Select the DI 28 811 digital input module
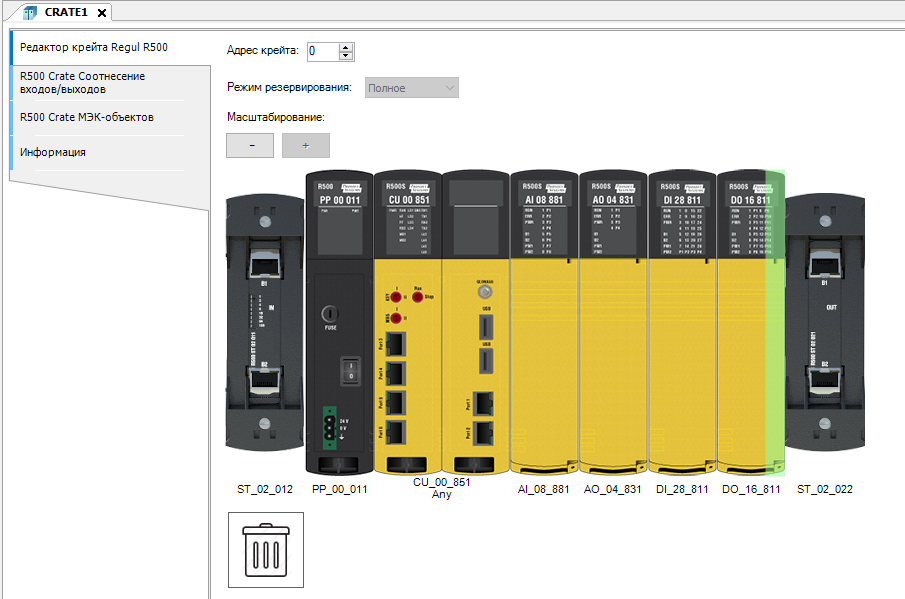Viewport: 905px width, 599px height. [682, 320]
